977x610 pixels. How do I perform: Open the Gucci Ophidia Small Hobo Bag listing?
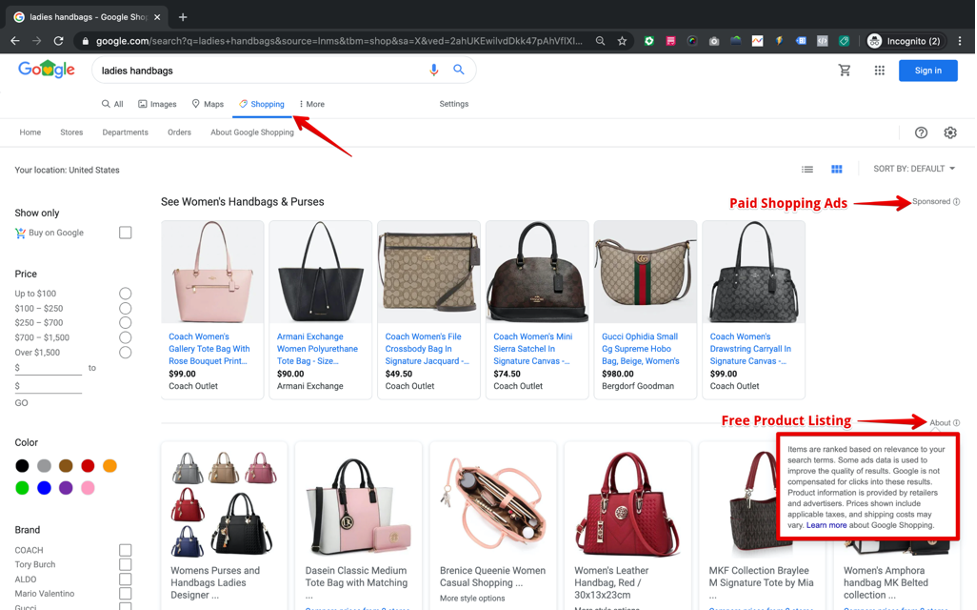click(x=641, y=349)
